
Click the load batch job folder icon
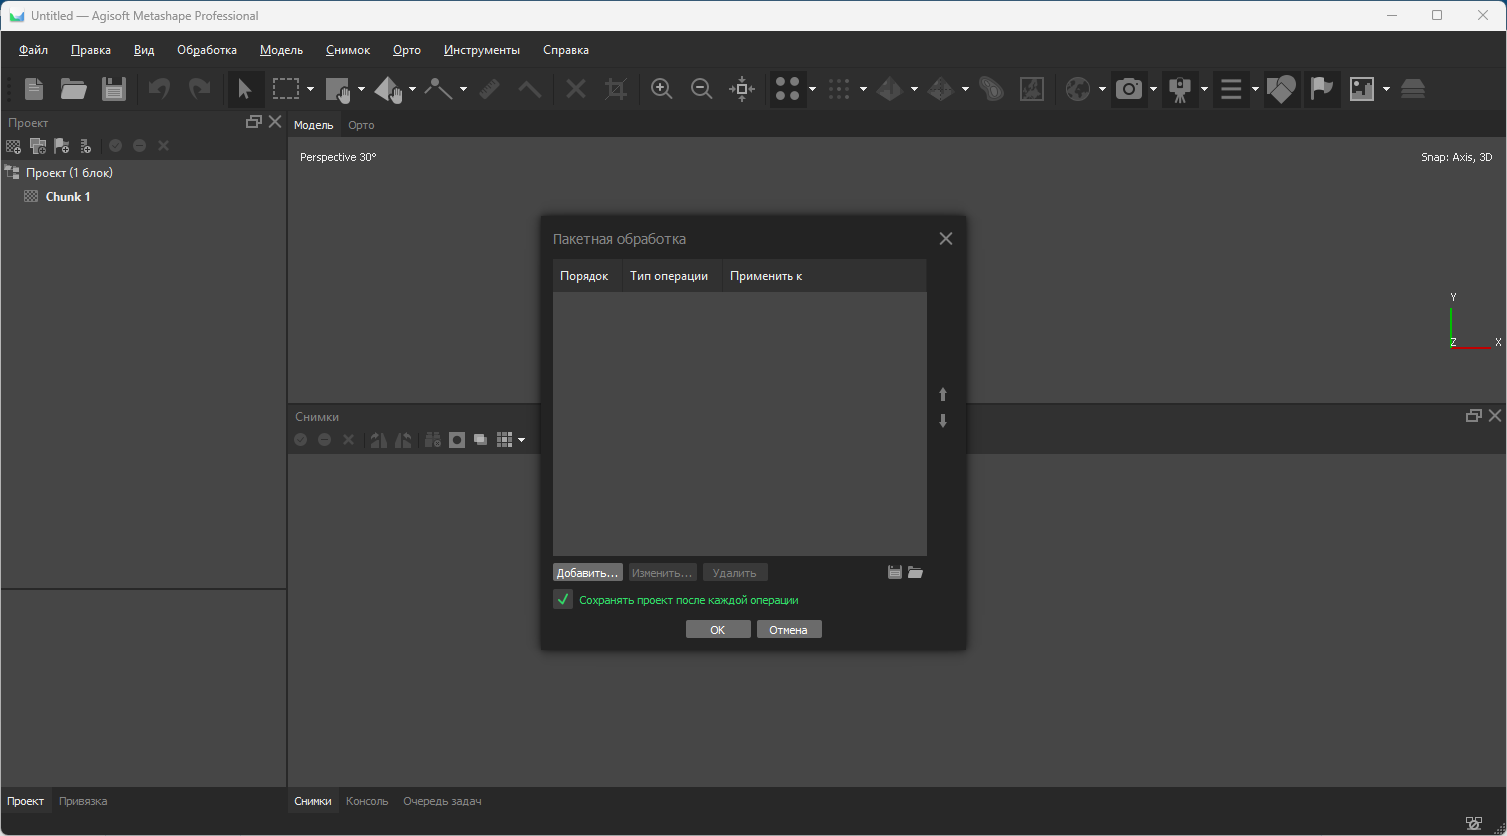(x=915, y=573)
